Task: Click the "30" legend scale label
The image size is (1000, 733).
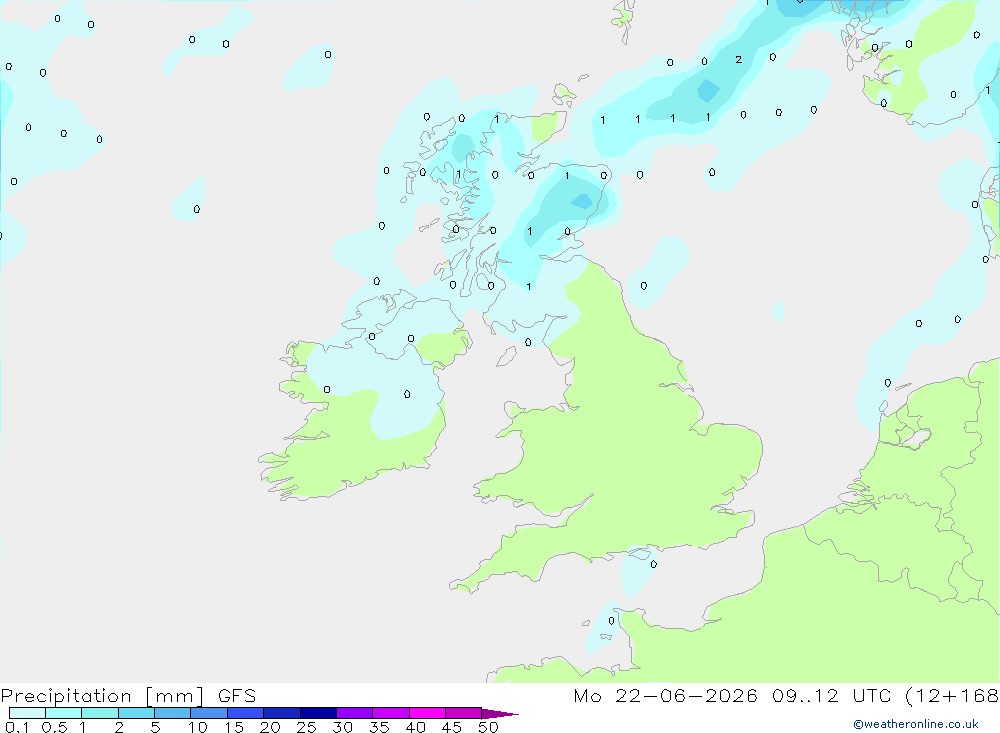Action: tap(342, 727)
